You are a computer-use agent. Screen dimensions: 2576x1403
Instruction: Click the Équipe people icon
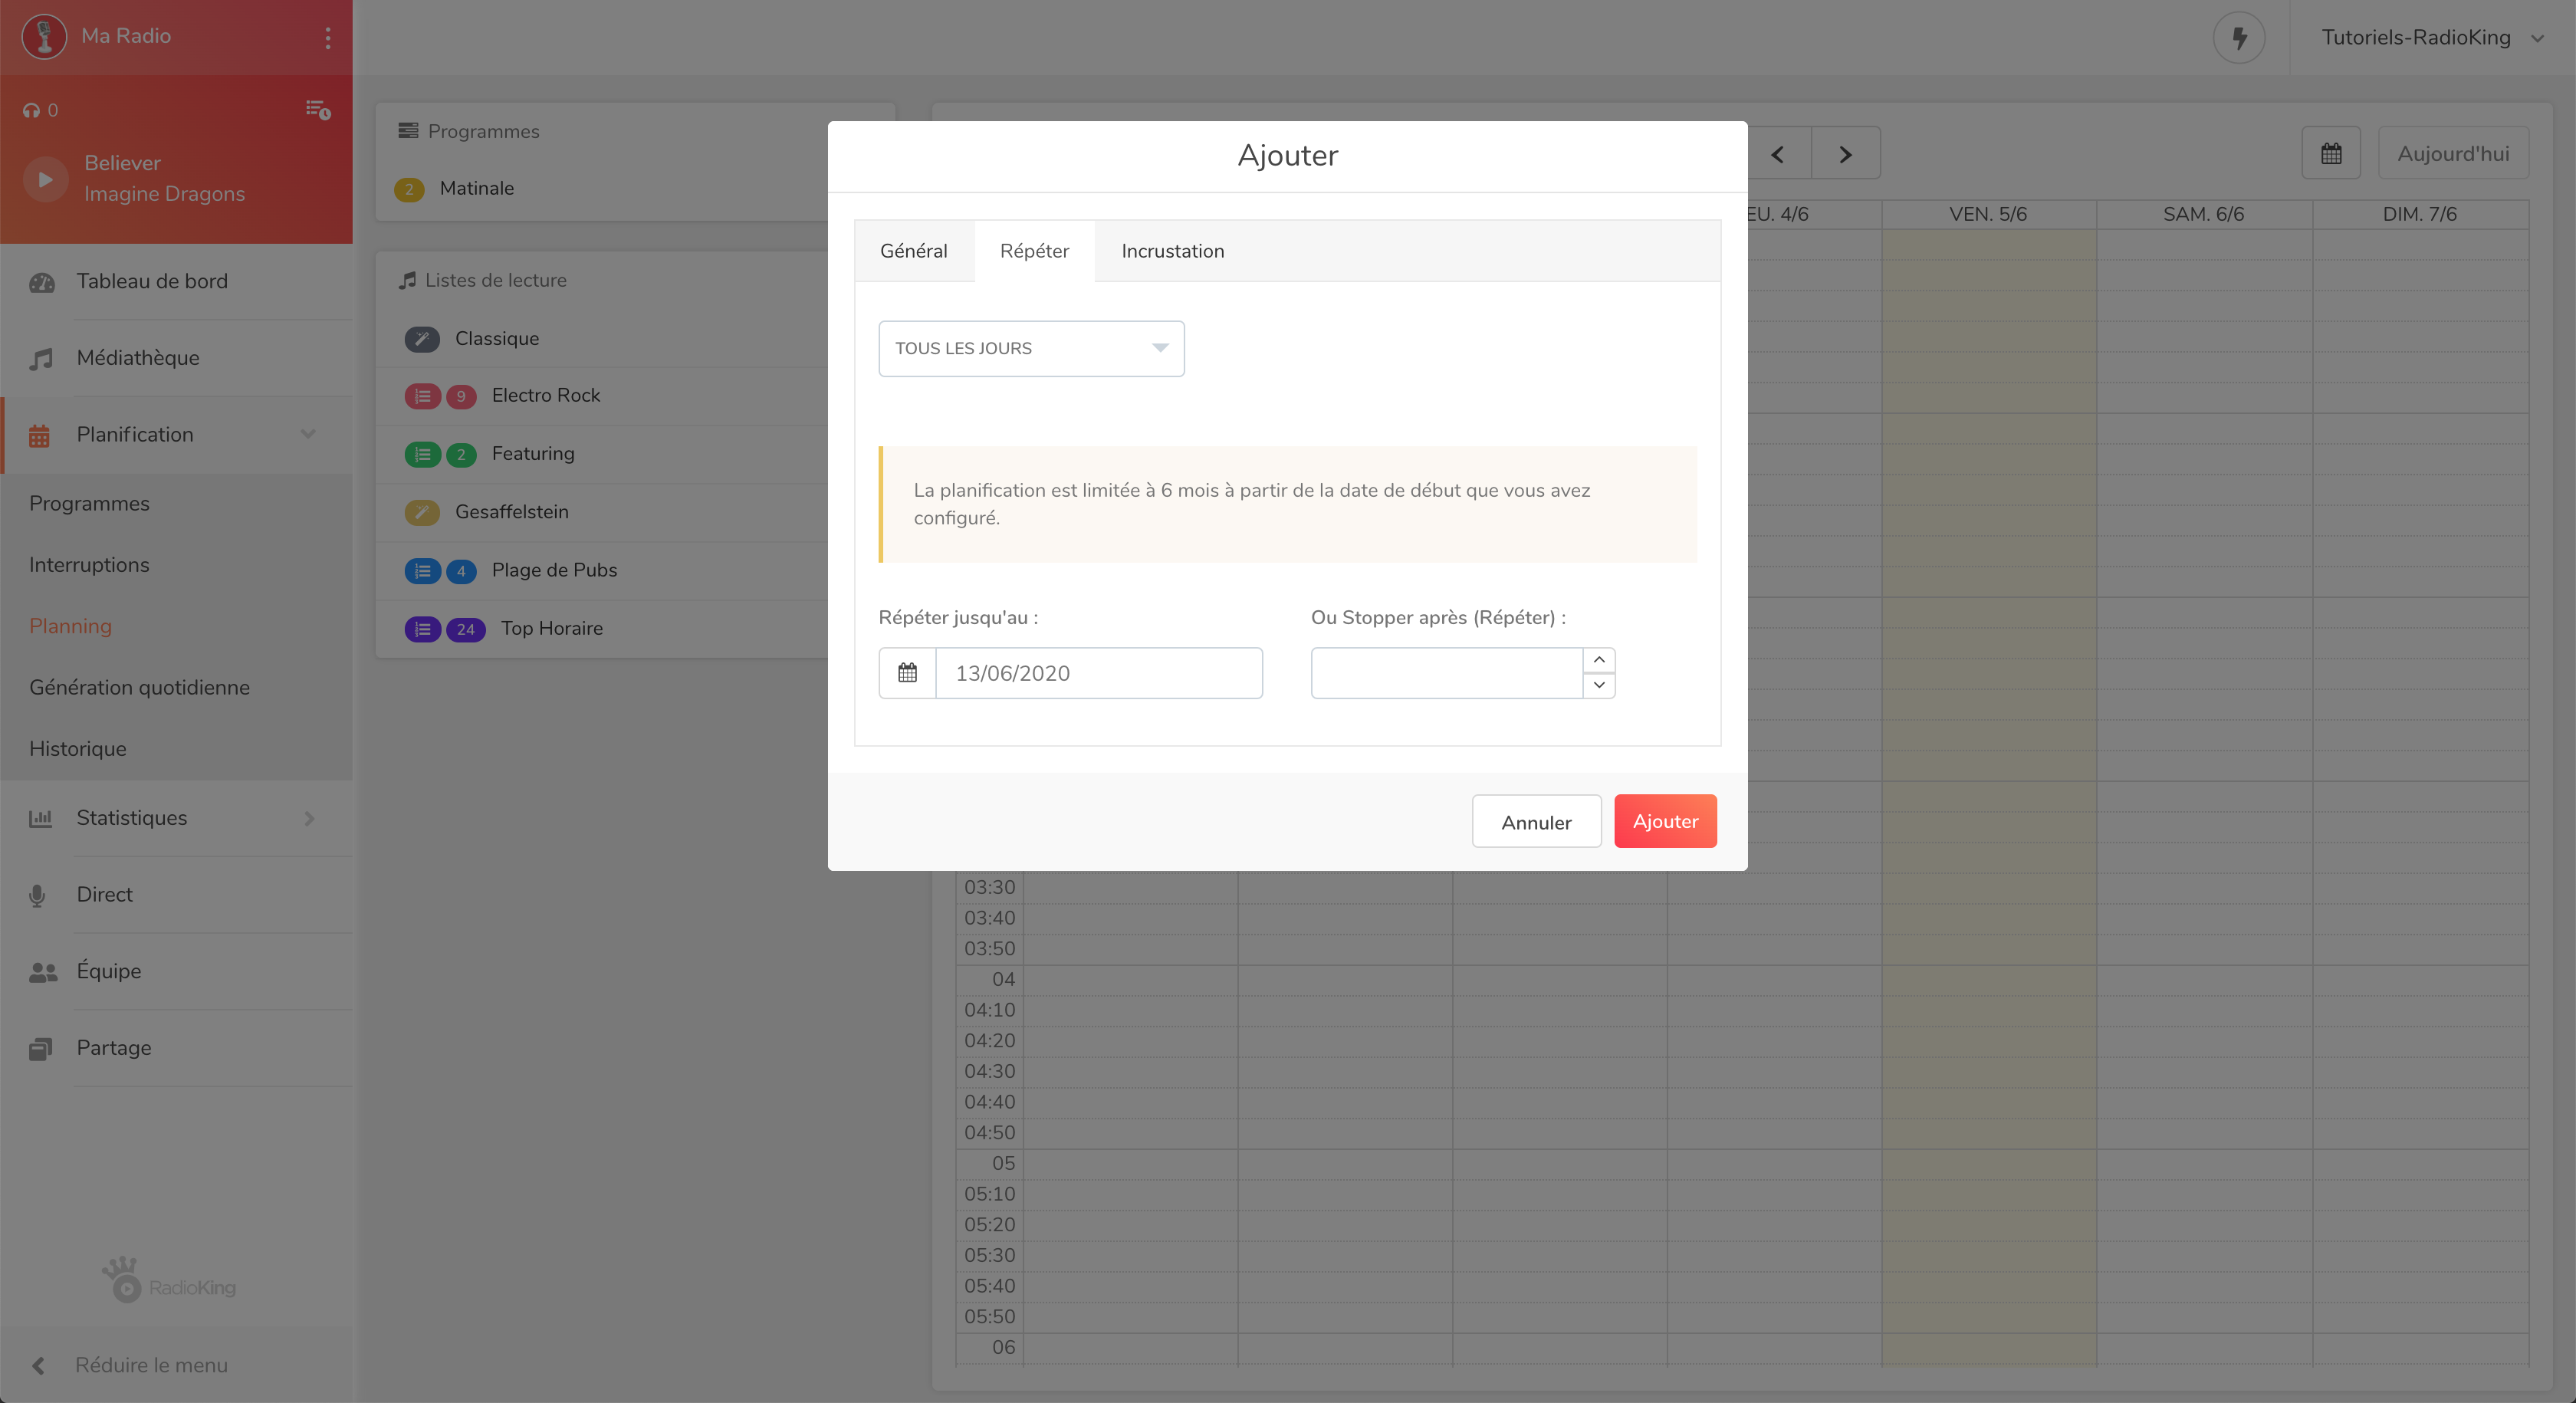[42, 972]
